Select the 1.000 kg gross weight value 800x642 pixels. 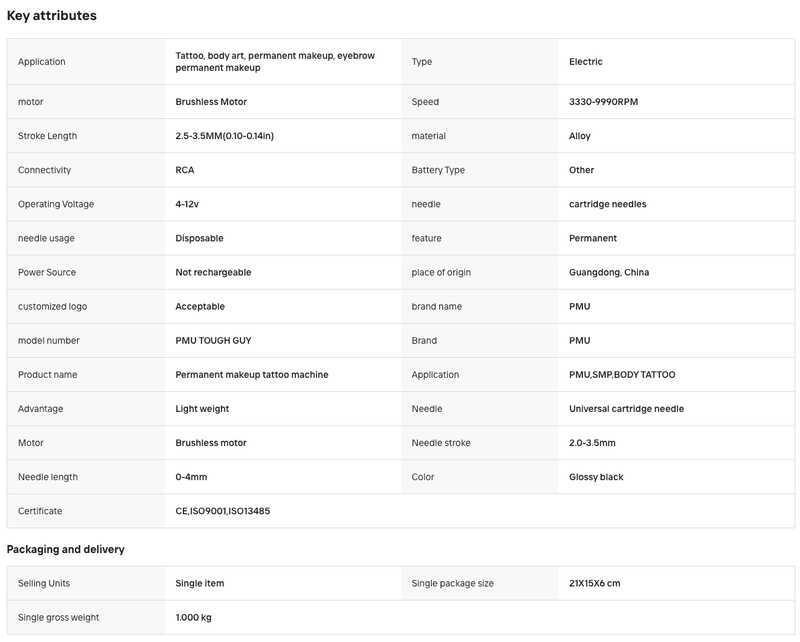193,618
